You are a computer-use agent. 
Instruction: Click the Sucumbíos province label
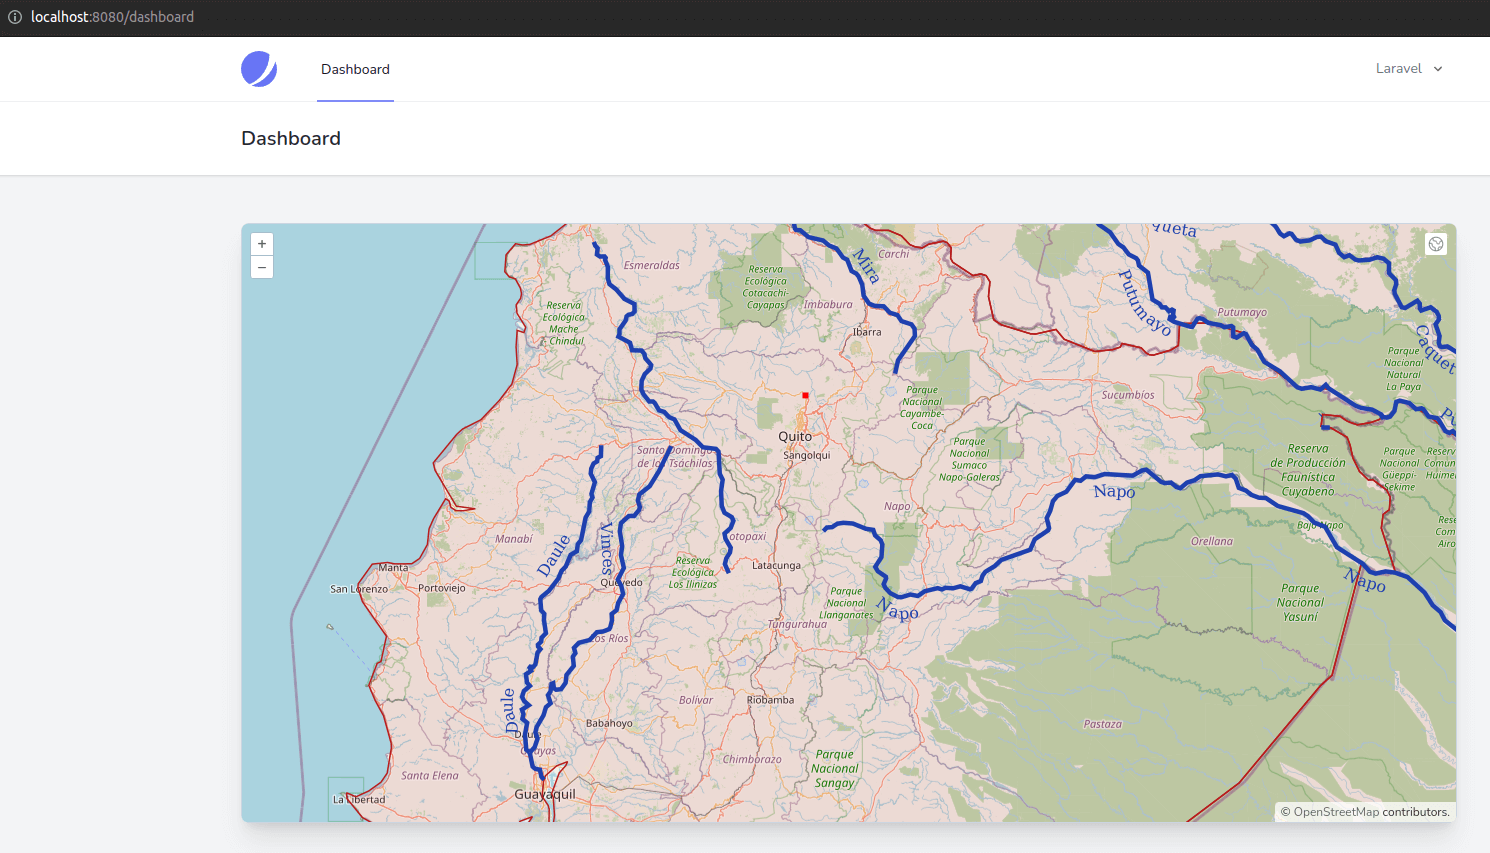tap(1127, 395)
